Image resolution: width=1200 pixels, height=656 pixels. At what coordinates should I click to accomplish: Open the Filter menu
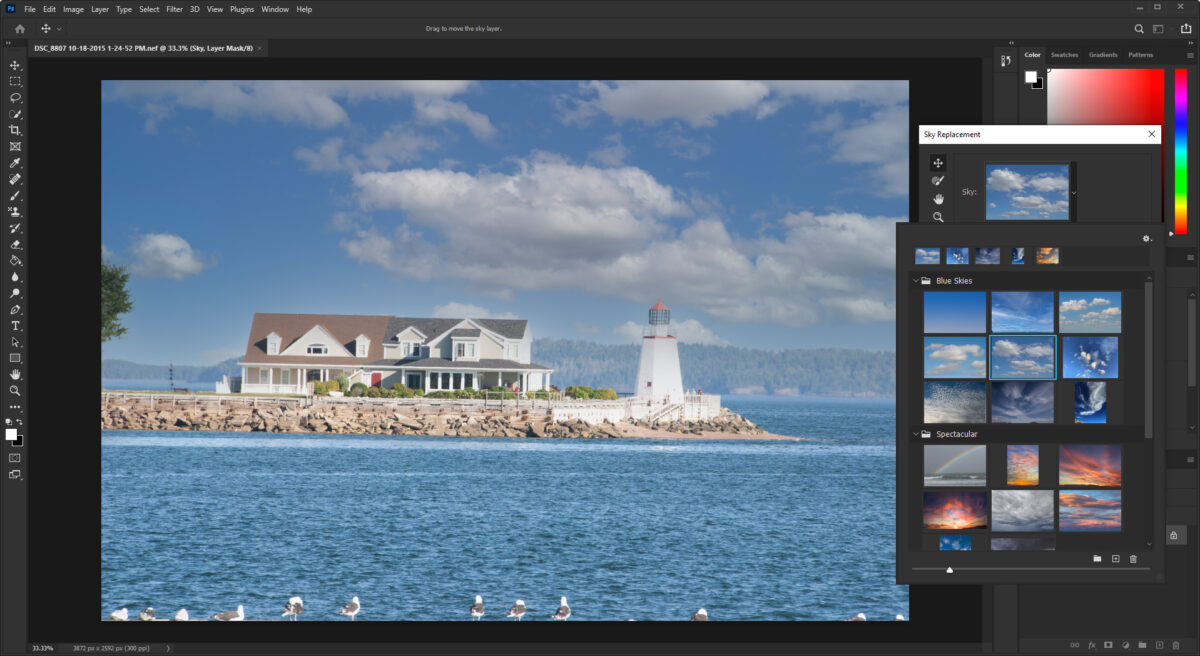tap(175, 9)
